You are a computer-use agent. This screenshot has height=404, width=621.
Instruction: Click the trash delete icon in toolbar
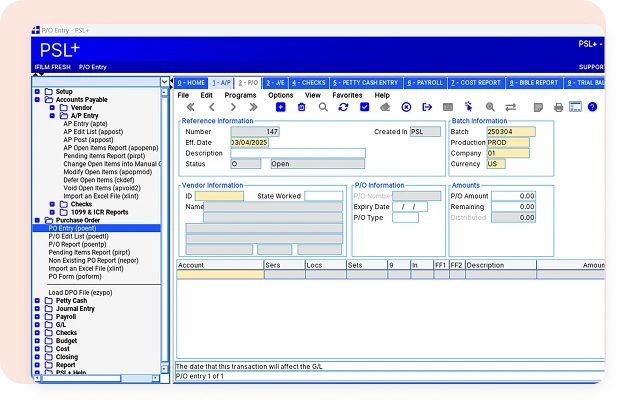[301, 107]
